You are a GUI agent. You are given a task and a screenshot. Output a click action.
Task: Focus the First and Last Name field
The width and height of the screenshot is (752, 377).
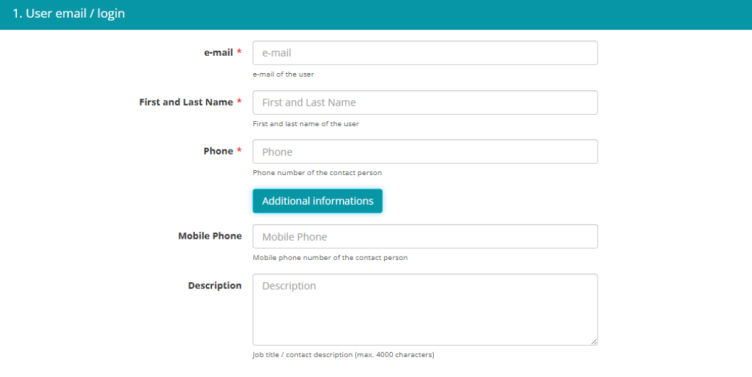pyautogui.click(x=425, y=102)
